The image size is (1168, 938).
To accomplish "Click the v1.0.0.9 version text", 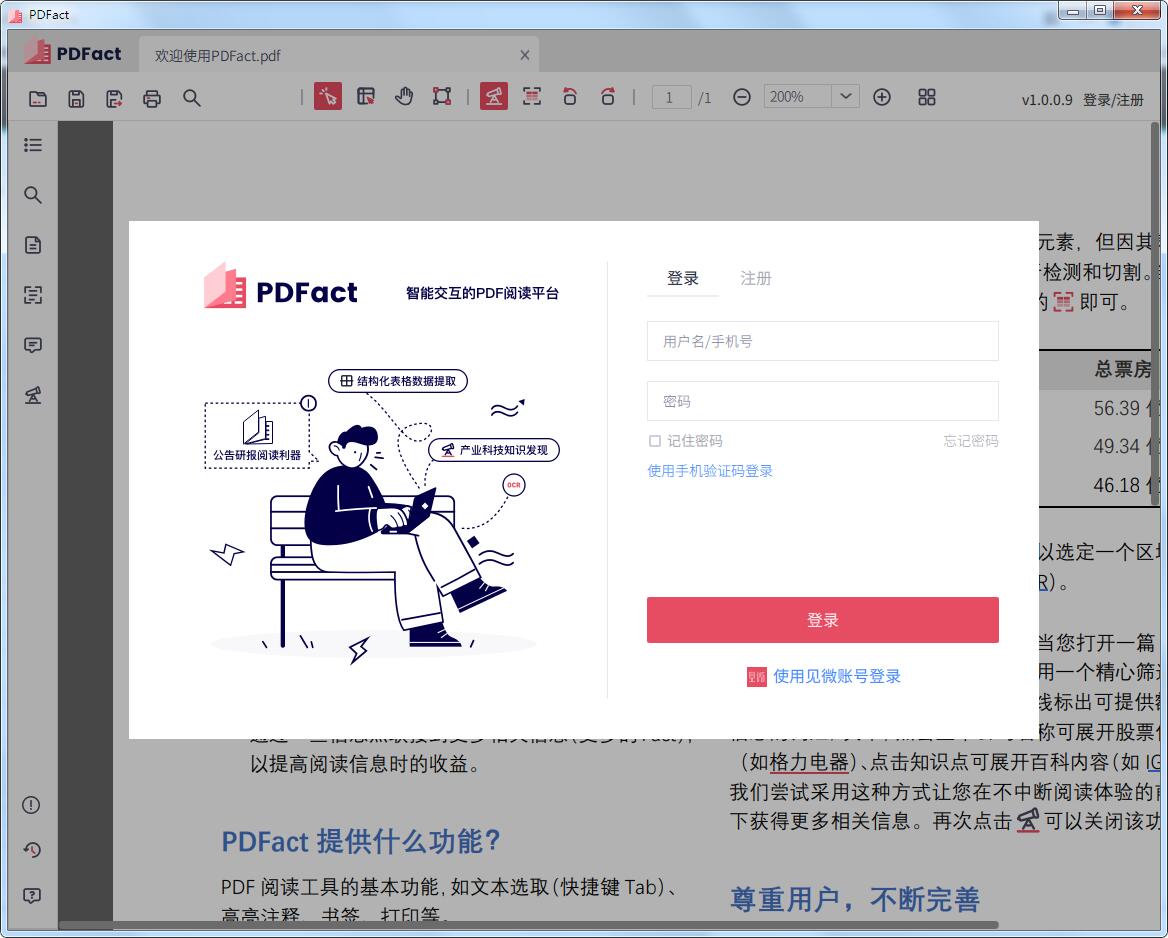I will click(x=1047, y=100).
